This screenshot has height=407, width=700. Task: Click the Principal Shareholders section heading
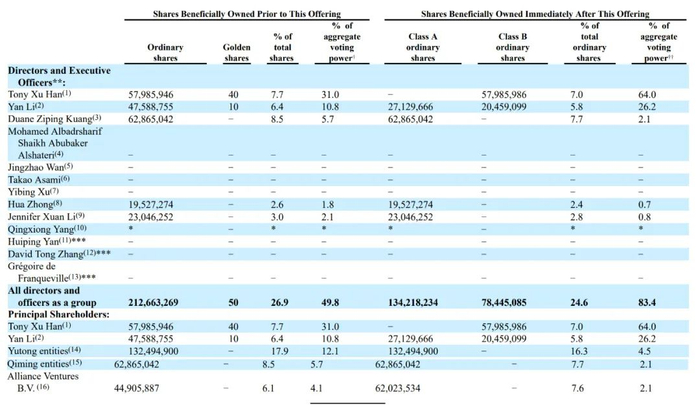[58, 314]
